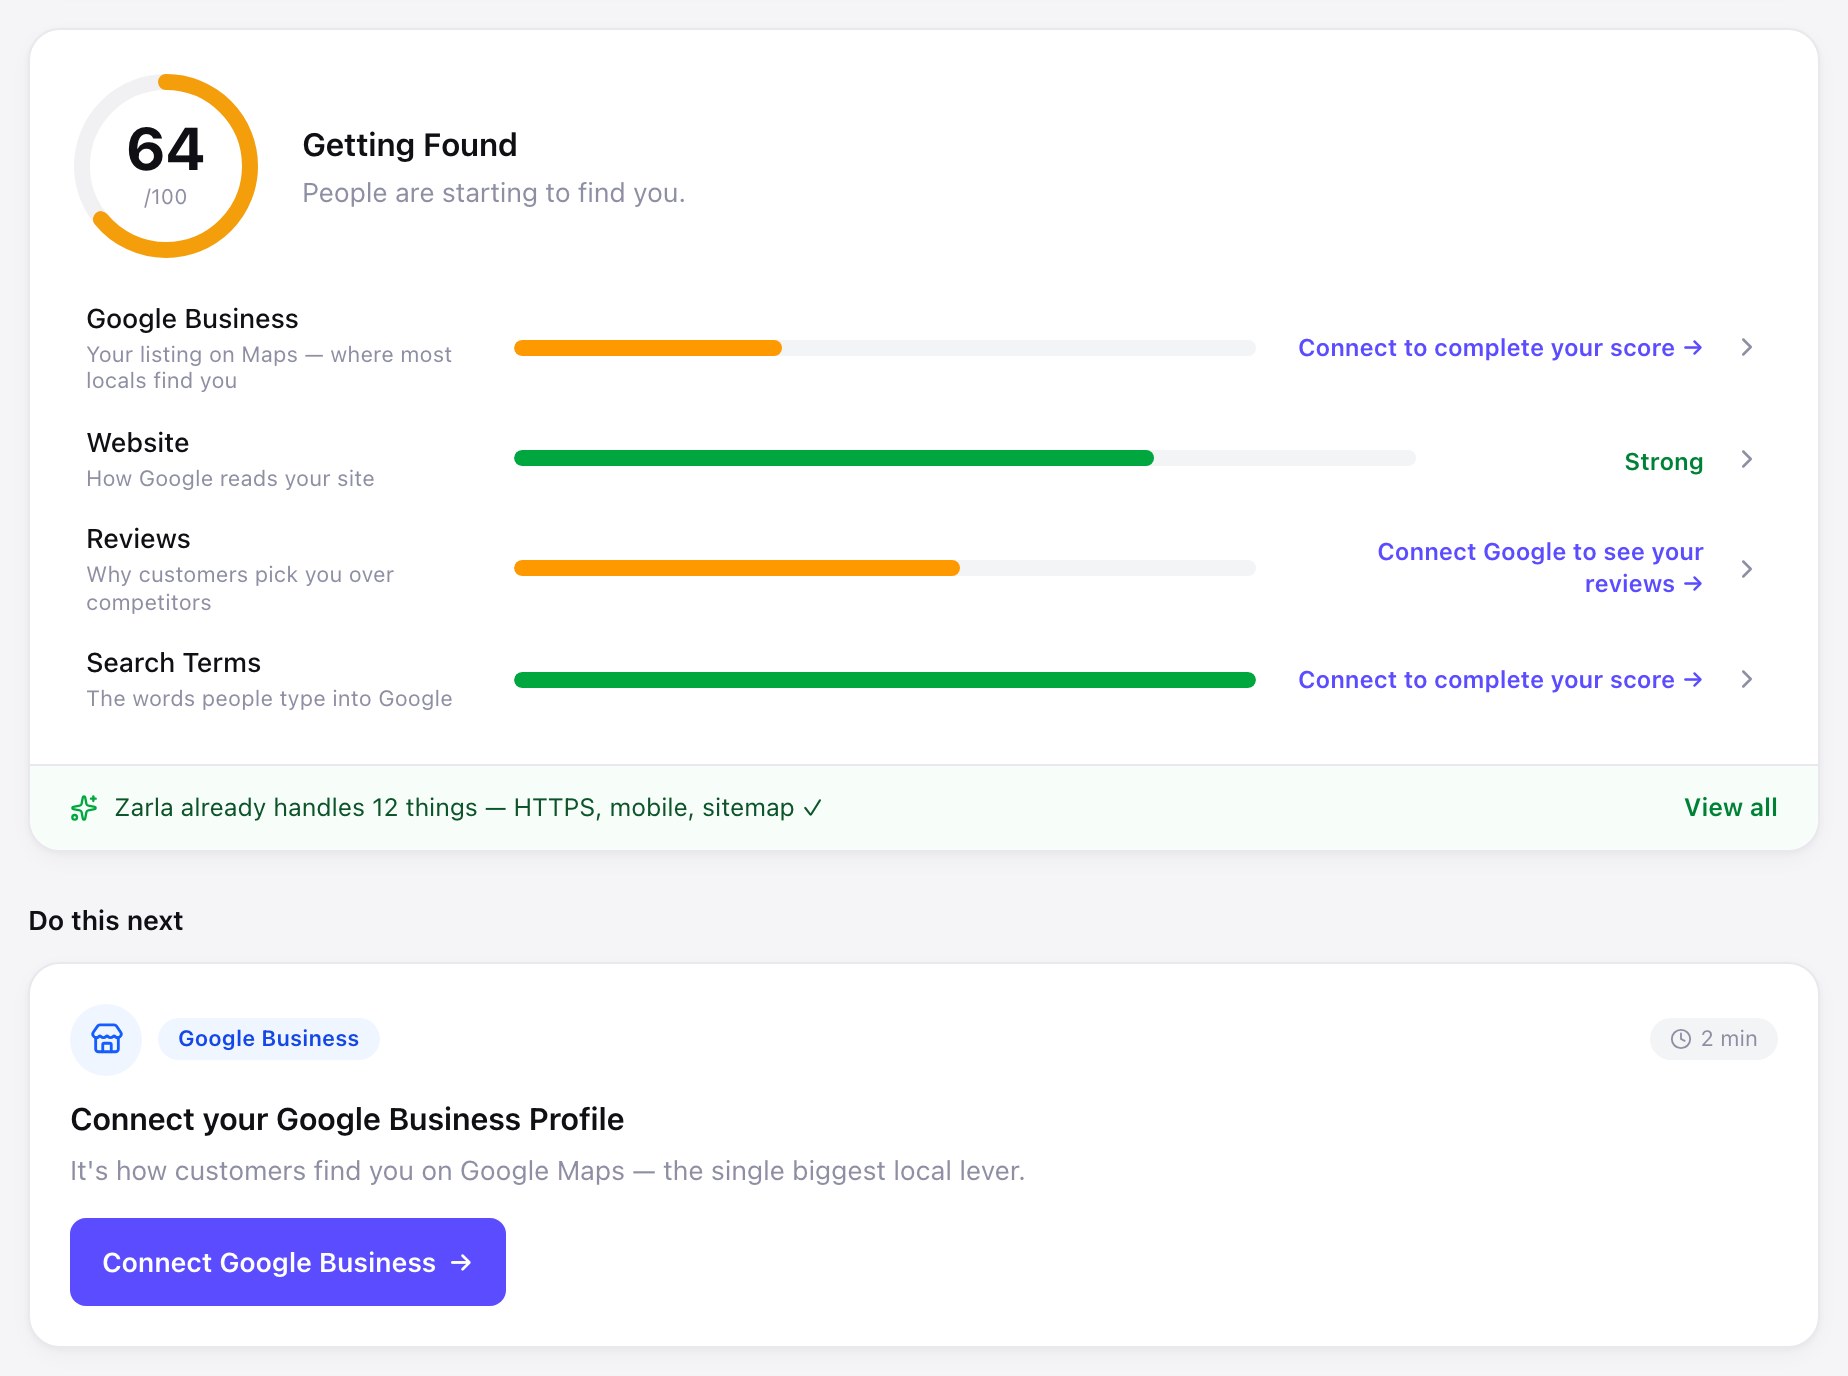Click the 'Getting Found' heading

click(x=409, y=145)
